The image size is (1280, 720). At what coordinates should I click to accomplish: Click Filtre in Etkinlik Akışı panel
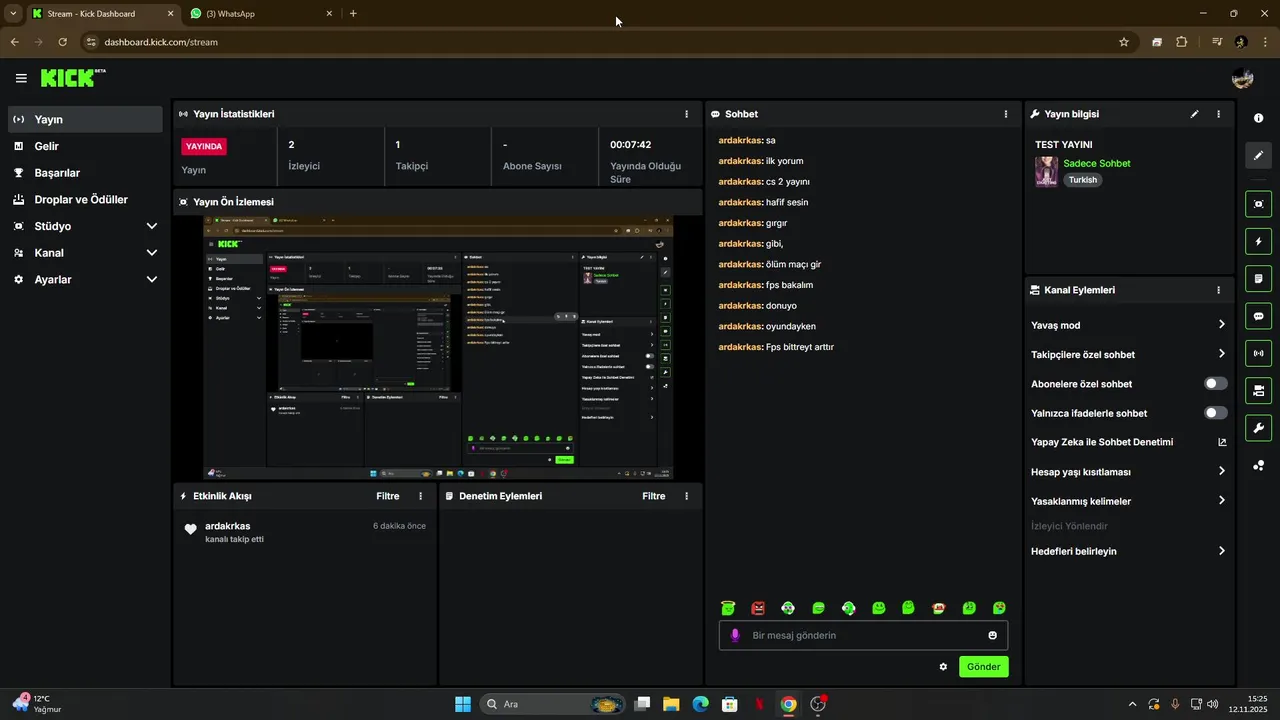(x=388, y=496)
